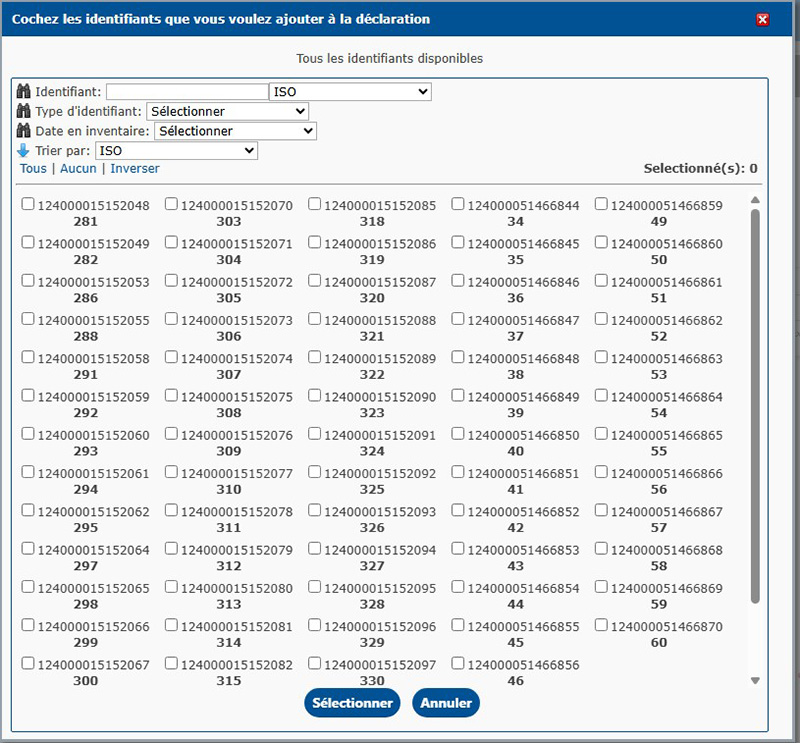The width and height of the screenshot is (800, 743).
Task: Click binoculars icon next to Type d'identifiant
Action: pos(25,111)
